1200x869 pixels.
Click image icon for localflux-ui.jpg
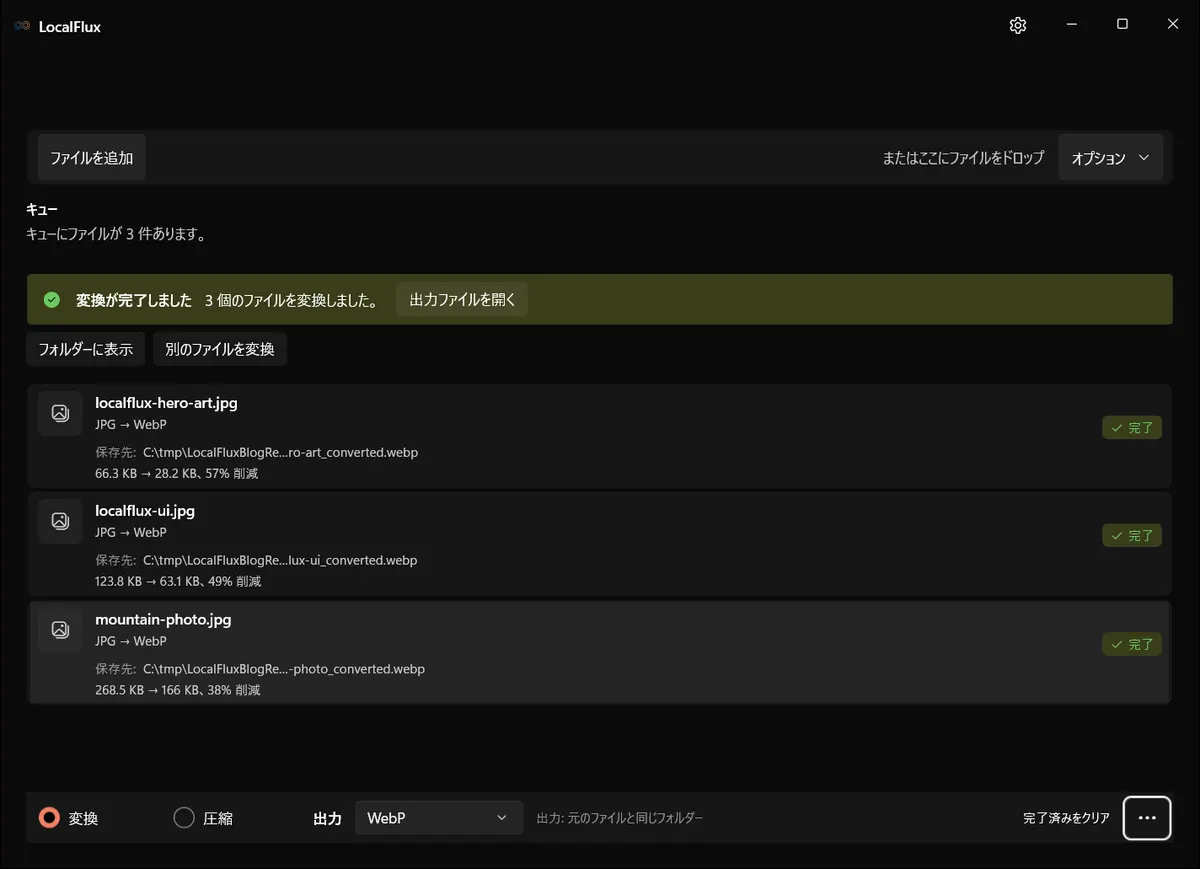click(x=60, y=521)
